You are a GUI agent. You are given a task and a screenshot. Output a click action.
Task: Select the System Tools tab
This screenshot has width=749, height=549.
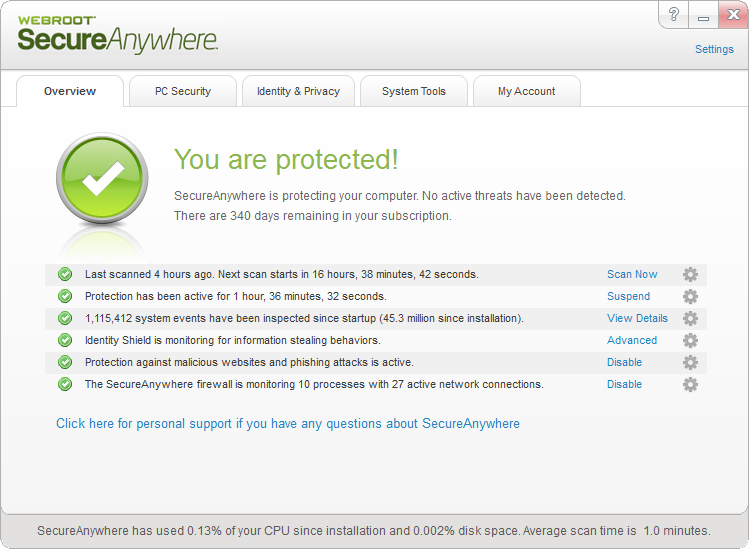coord(414,91)
